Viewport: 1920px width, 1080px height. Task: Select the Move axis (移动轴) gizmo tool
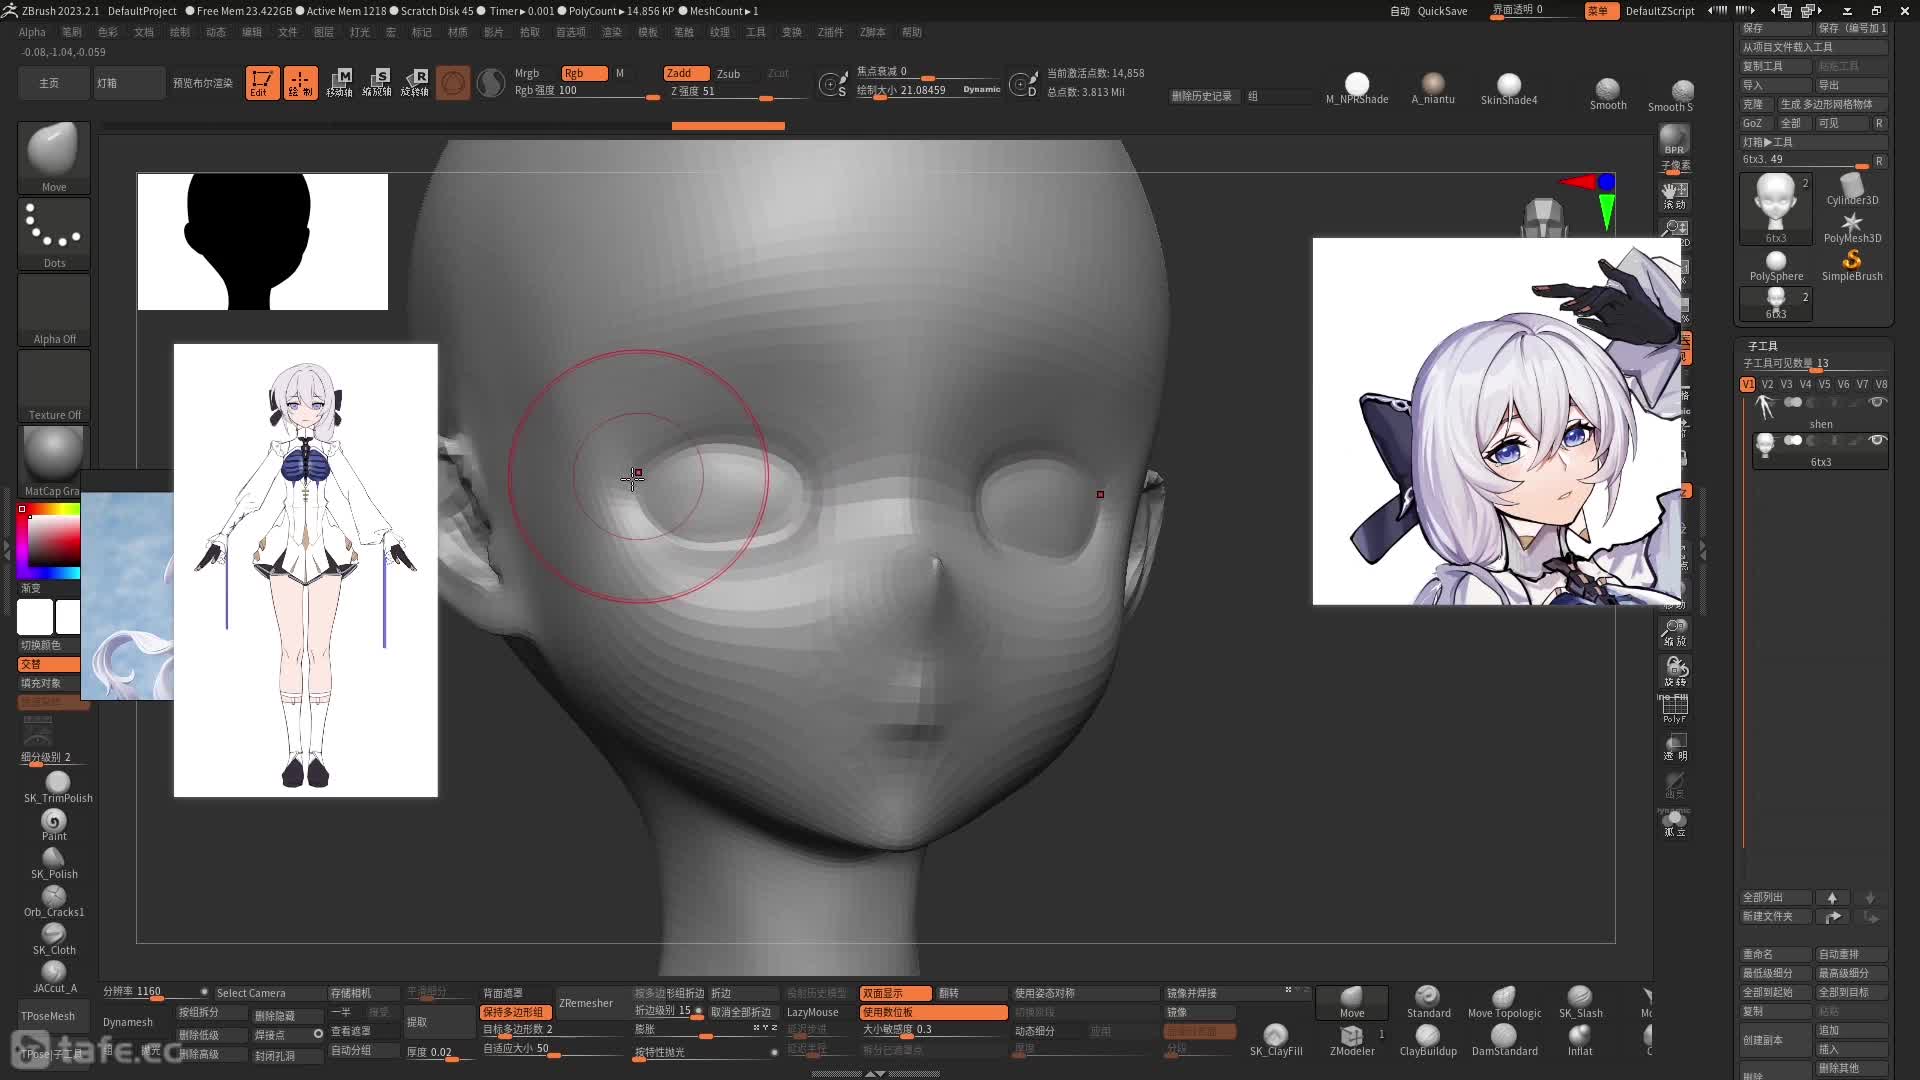339,83
